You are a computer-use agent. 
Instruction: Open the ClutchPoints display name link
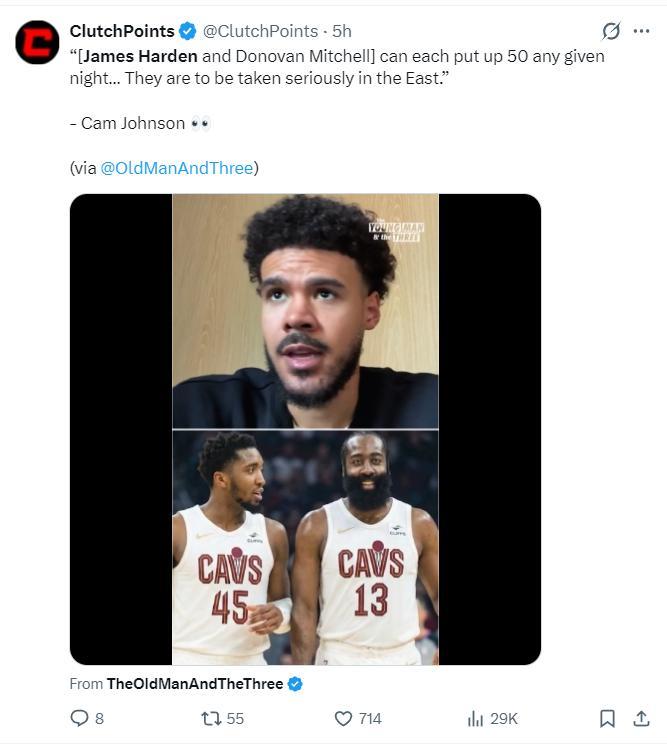point(121,32)
